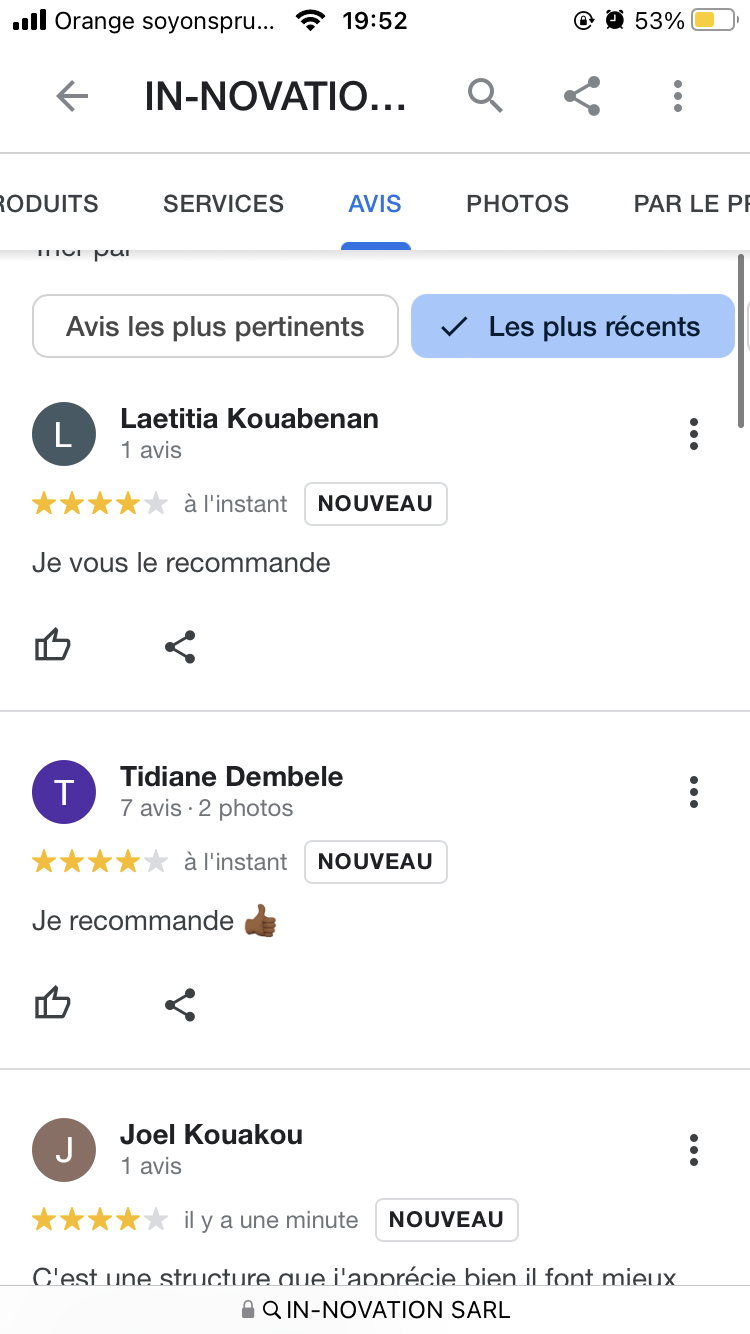Image resolution: width=750 pixels, height=1334 pixels.
Task: Open Tidiane Dembele's profile name
Action: 231,777
